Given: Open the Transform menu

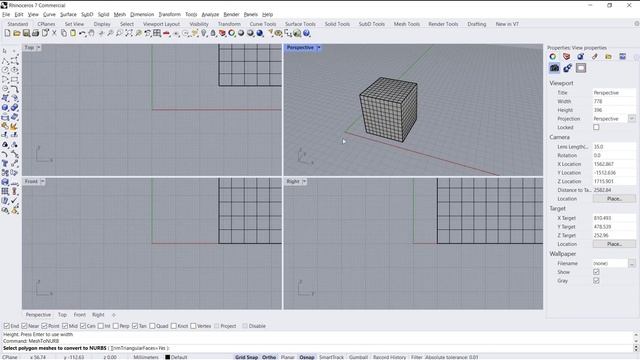Looking at the screenshot, I should click(x=169, y=14).
